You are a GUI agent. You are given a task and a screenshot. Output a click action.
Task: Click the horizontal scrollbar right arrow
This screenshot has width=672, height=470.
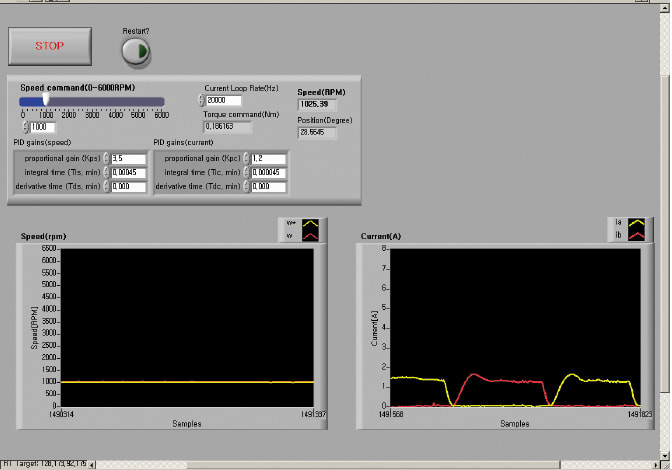(x=656, y=465)
